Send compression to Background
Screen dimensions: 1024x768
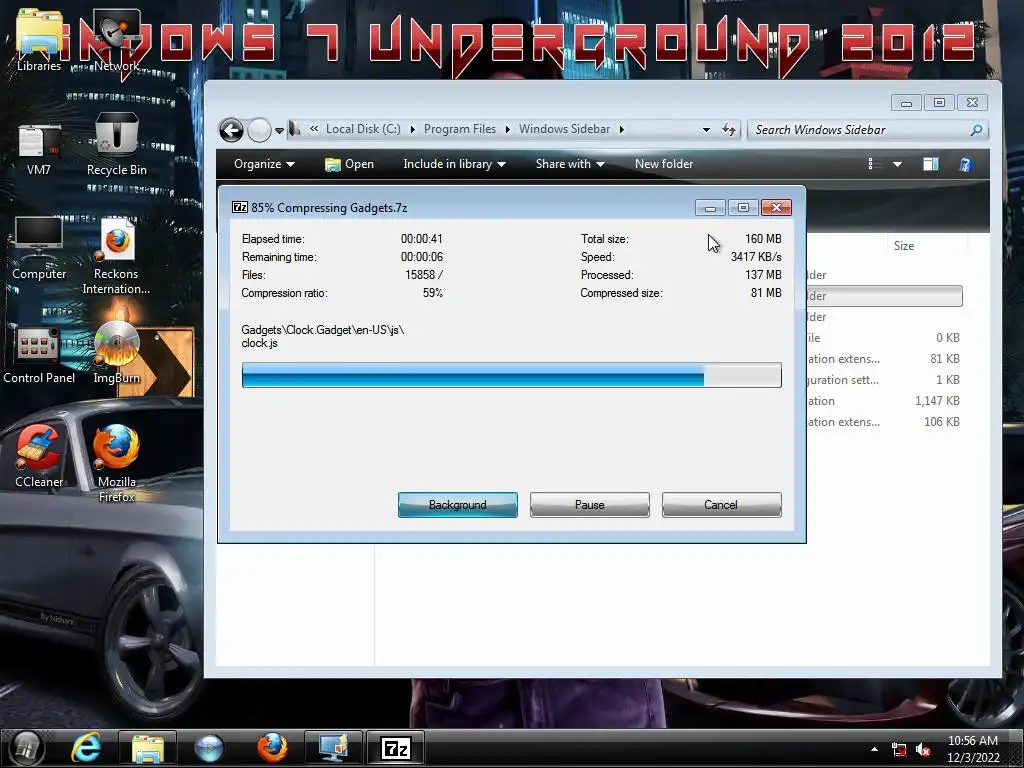click(x=458, y=505)
